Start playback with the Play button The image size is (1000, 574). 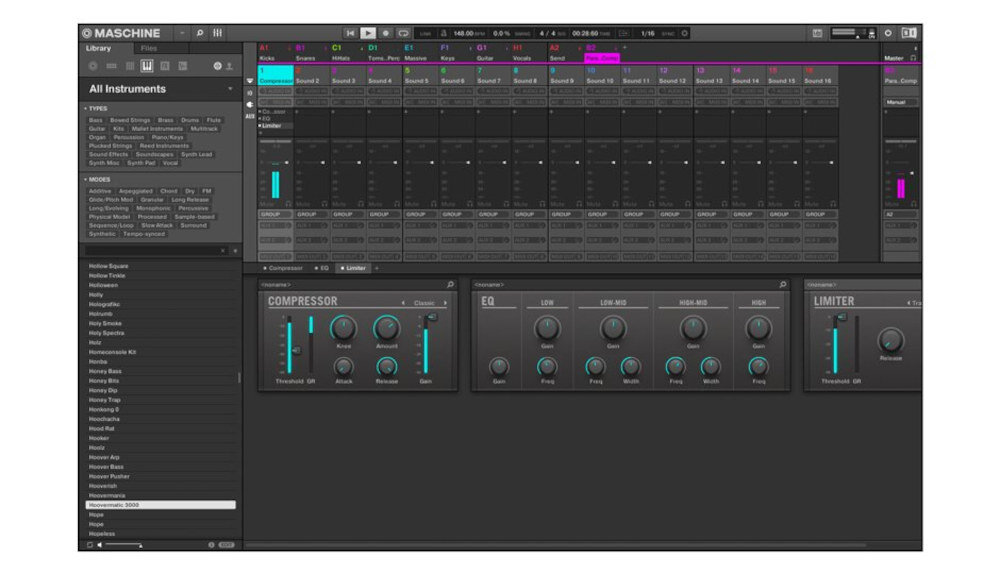coord(368,33)
